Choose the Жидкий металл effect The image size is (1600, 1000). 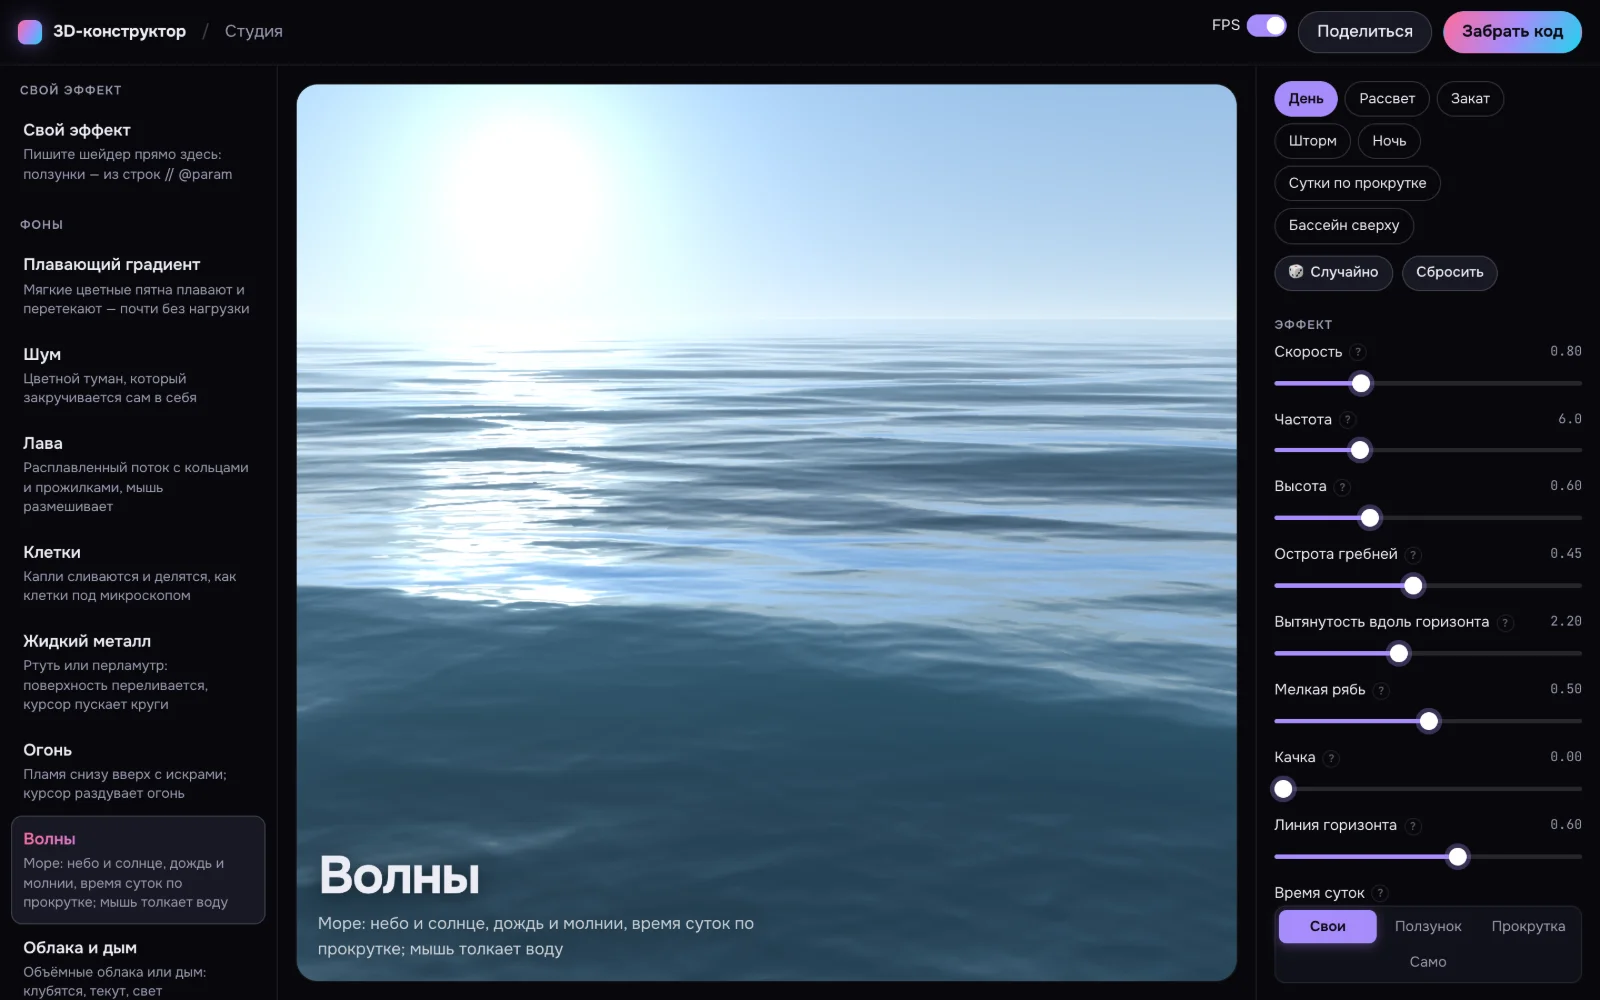tap(138, 672)
